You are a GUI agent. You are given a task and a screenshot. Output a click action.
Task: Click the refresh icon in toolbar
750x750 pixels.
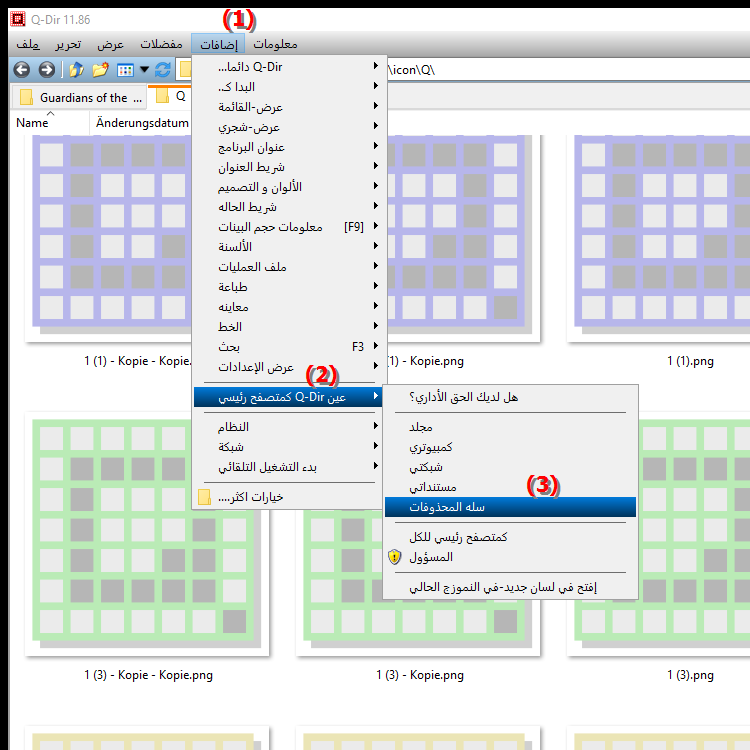point(163,70)
